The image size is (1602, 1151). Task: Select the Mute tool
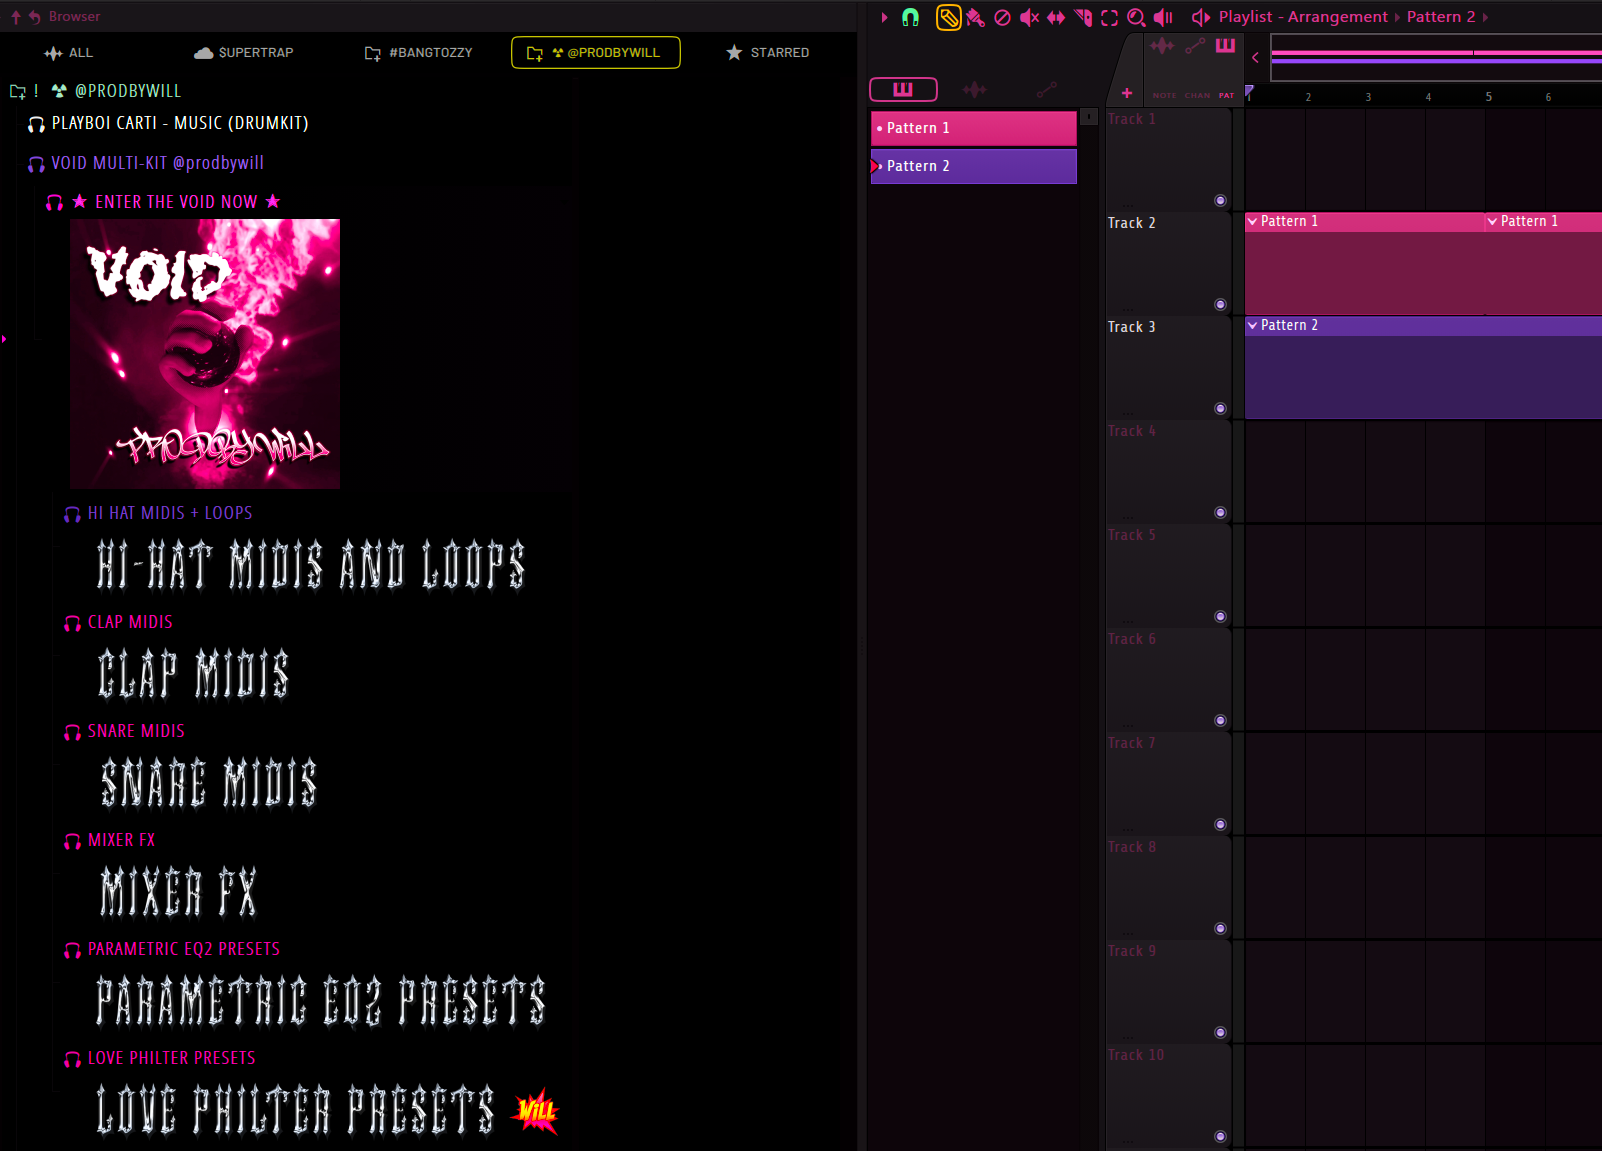[1029, 17]
